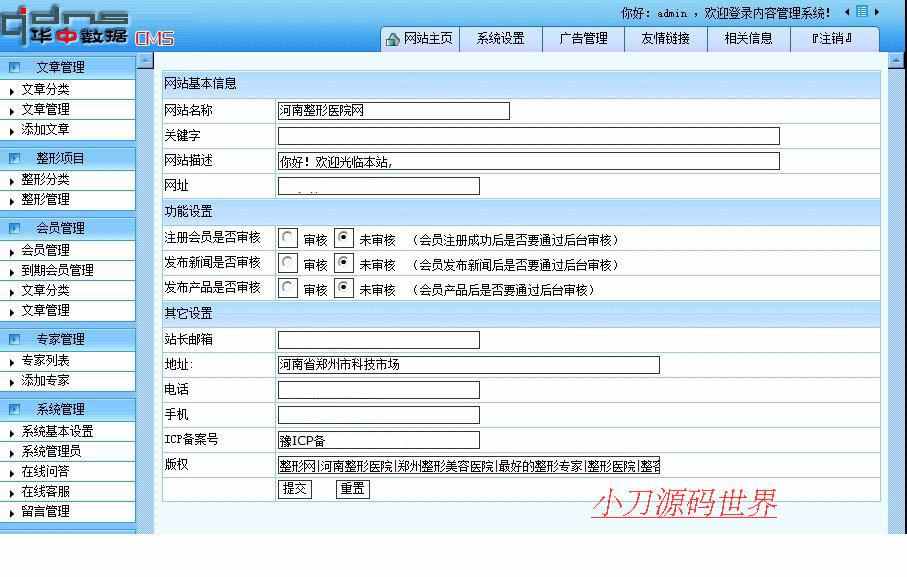Open 到期会员管理 in the sidebar

click(x=57, y=271)
